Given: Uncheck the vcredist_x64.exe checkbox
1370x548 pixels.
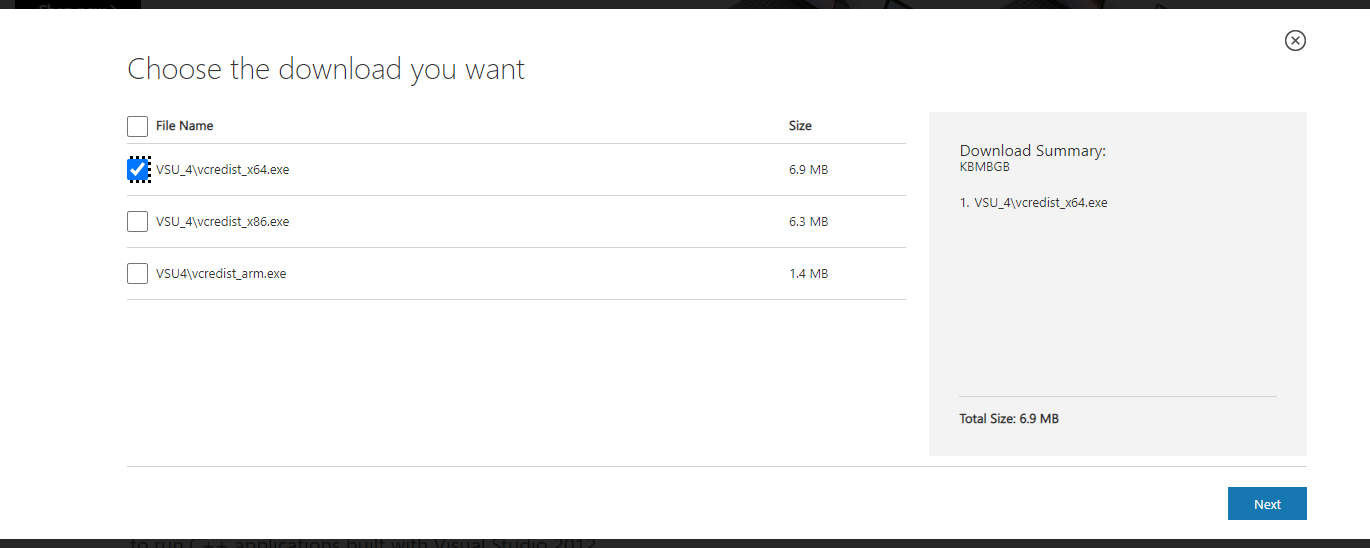Looking at the screenshot, I should (x=138, y=170).
